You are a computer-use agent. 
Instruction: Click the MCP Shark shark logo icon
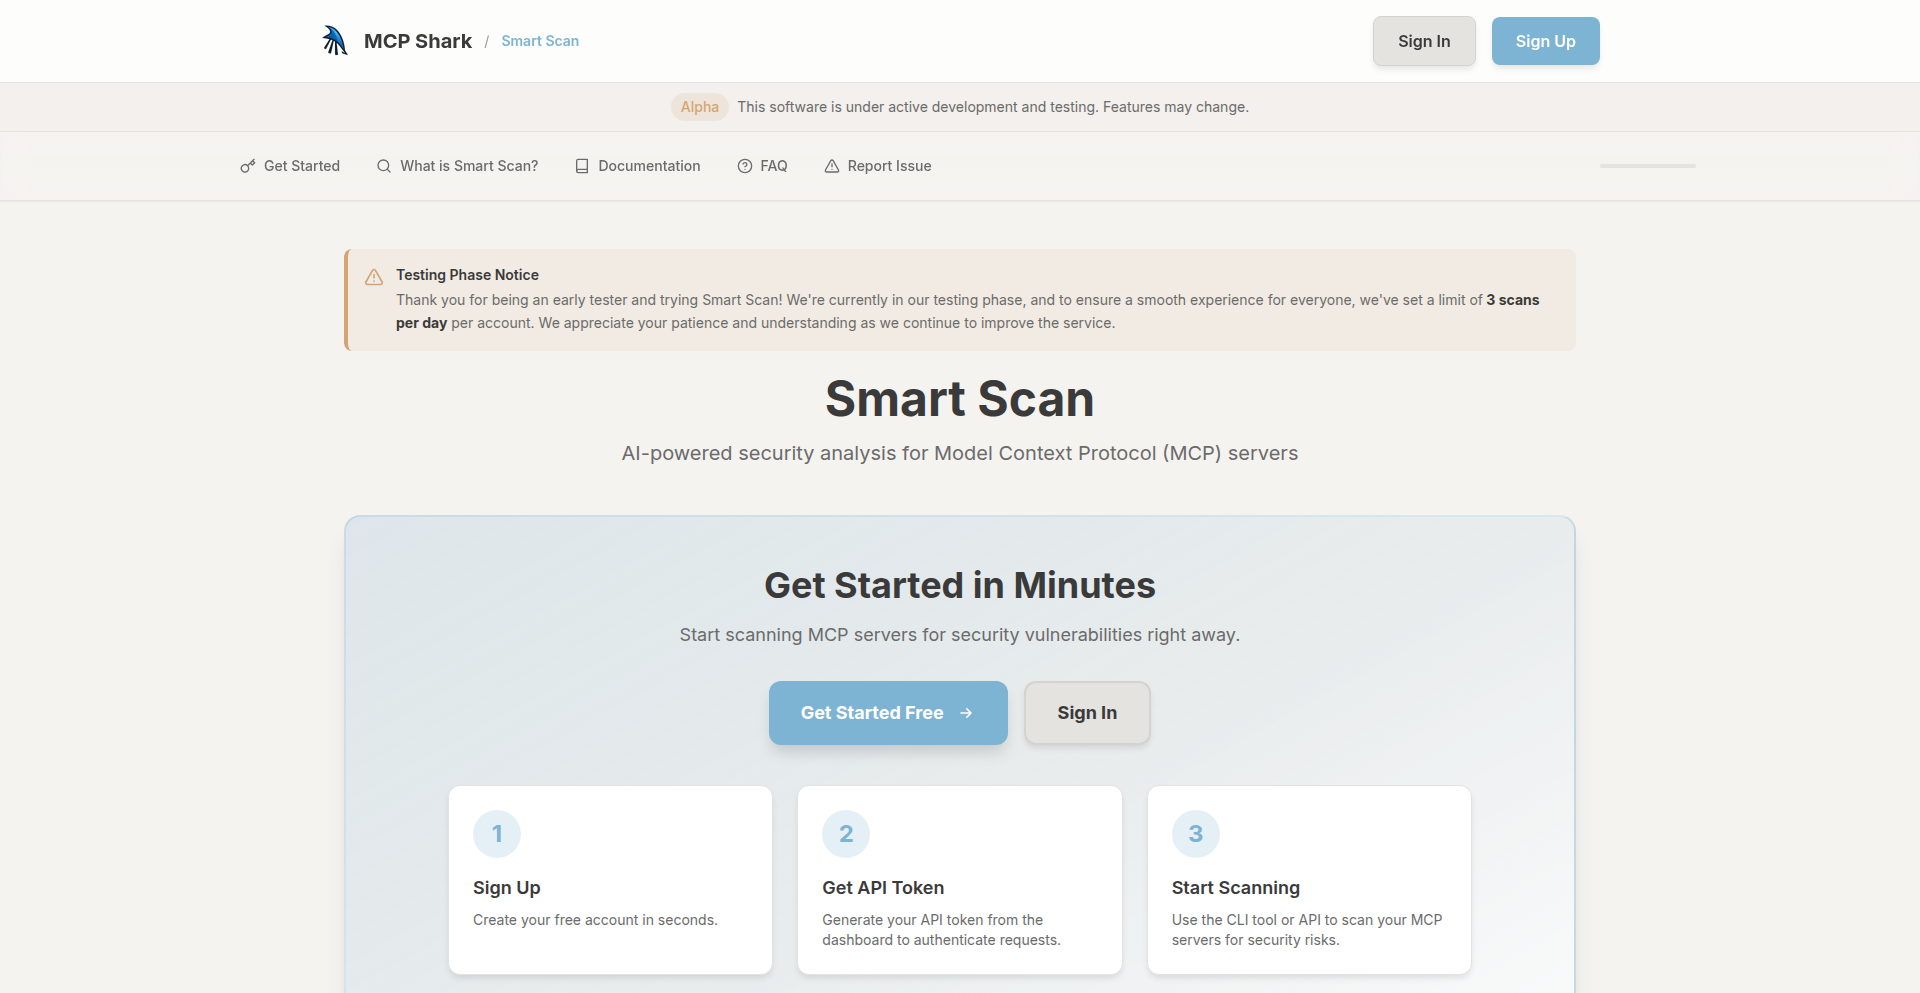point(334,40)
